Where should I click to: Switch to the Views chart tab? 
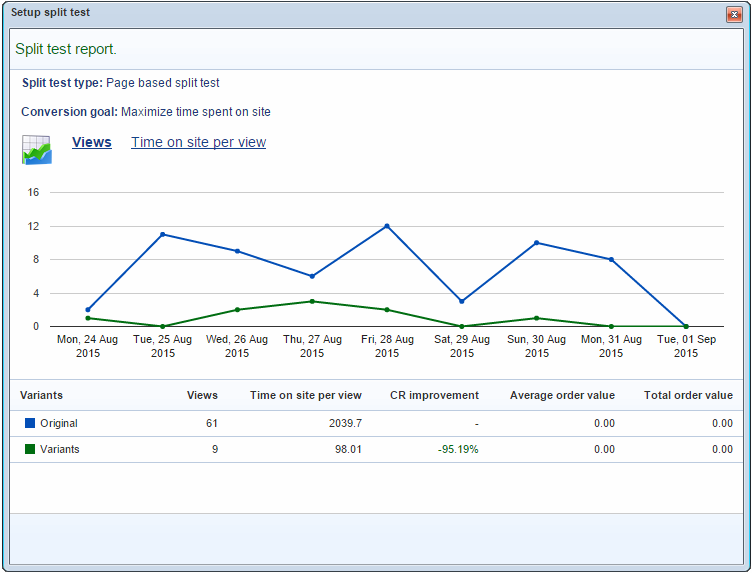[92, 142]
